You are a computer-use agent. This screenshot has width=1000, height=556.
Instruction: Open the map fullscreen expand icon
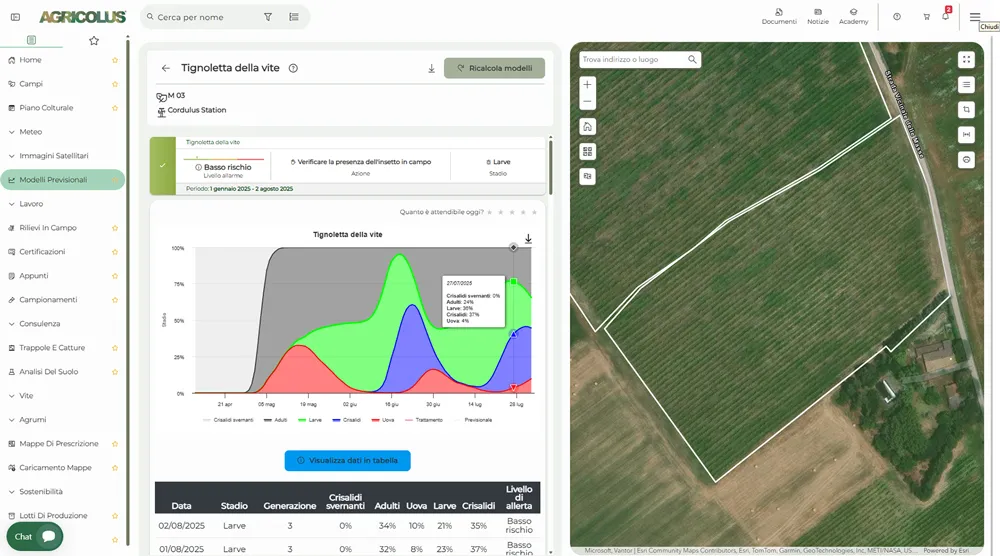(966, 60)
